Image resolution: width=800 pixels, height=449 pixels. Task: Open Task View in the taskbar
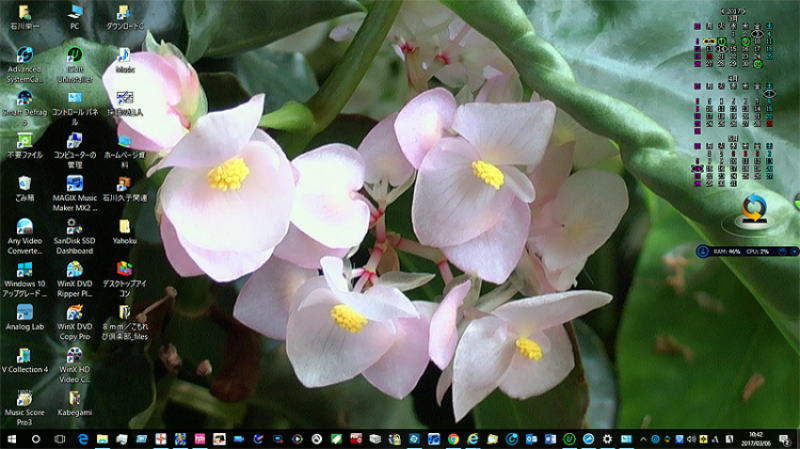pyautogui.click(x=60, y=439)
